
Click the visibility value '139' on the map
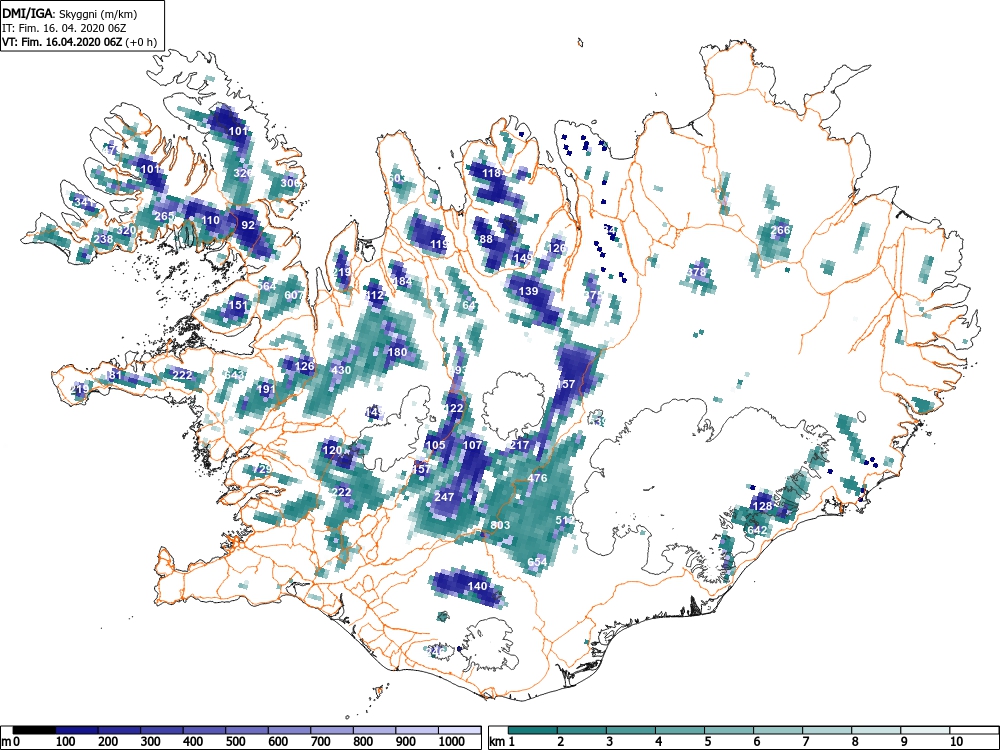pyautogui.click(x=528, y=291)
